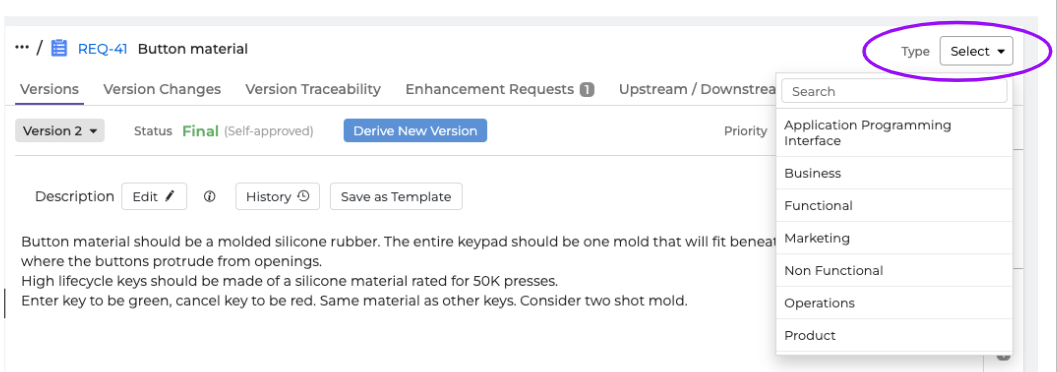Choose Non Functional type option
Screen dimensions: 1057x372
pos(894,270)
